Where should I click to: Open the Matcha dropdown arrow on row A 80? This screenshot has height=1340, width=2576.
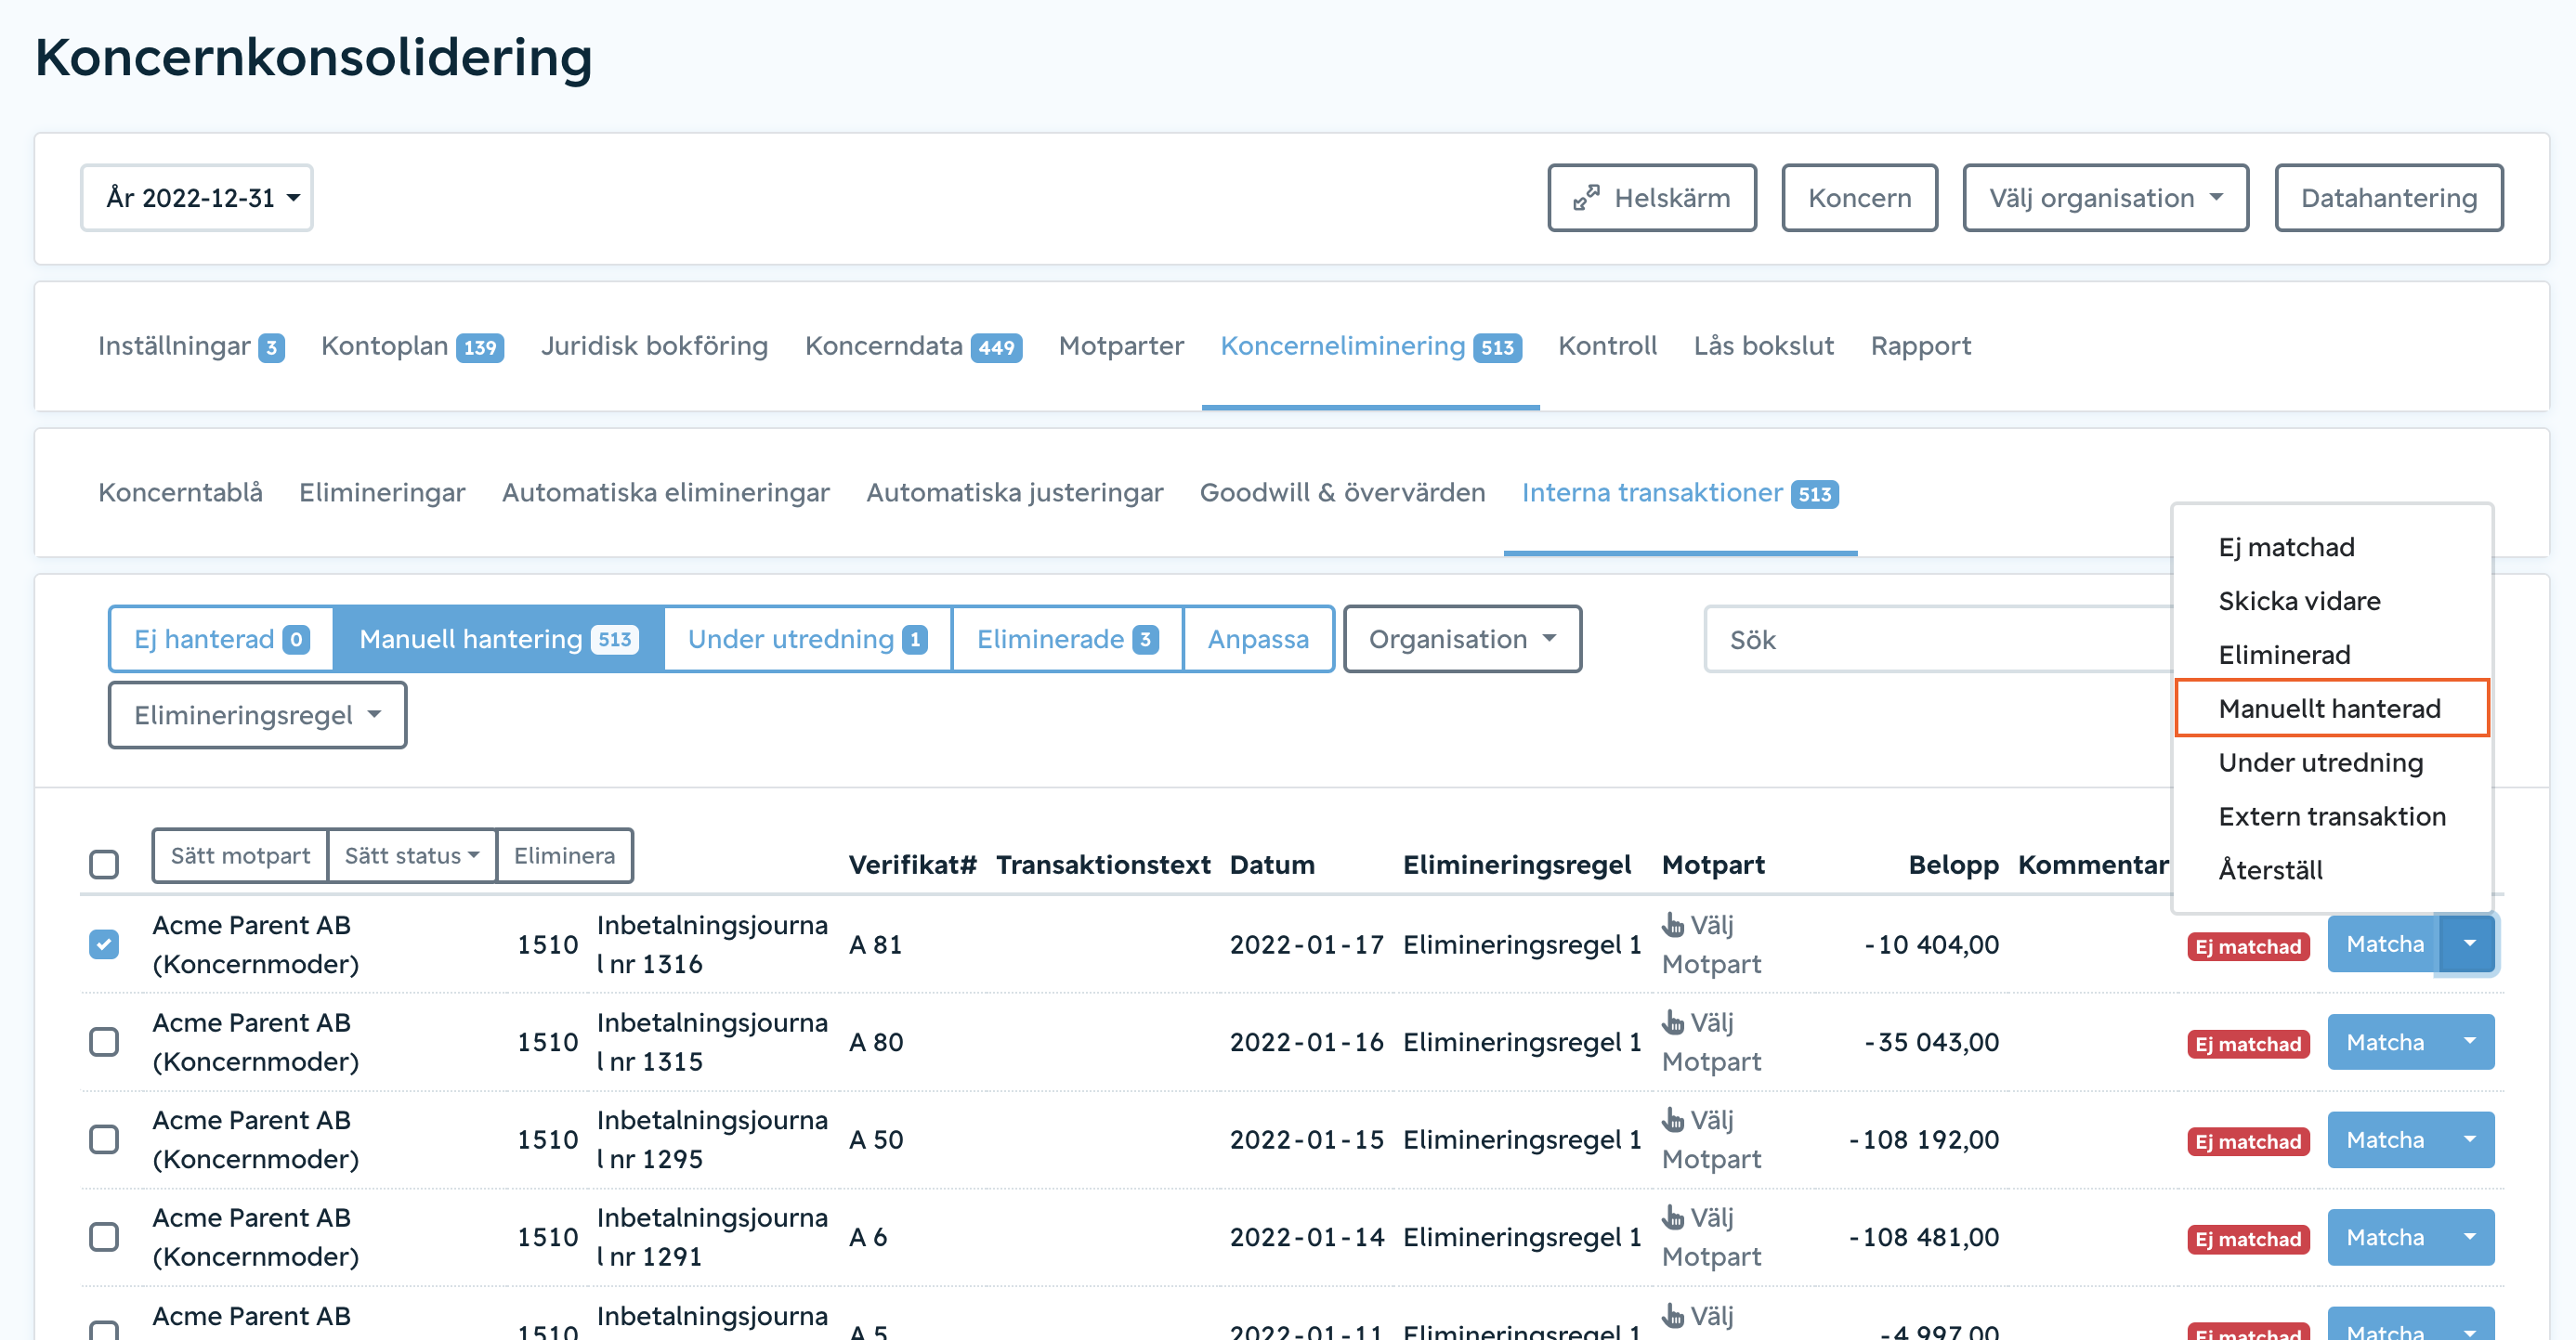[2469, 1042]
